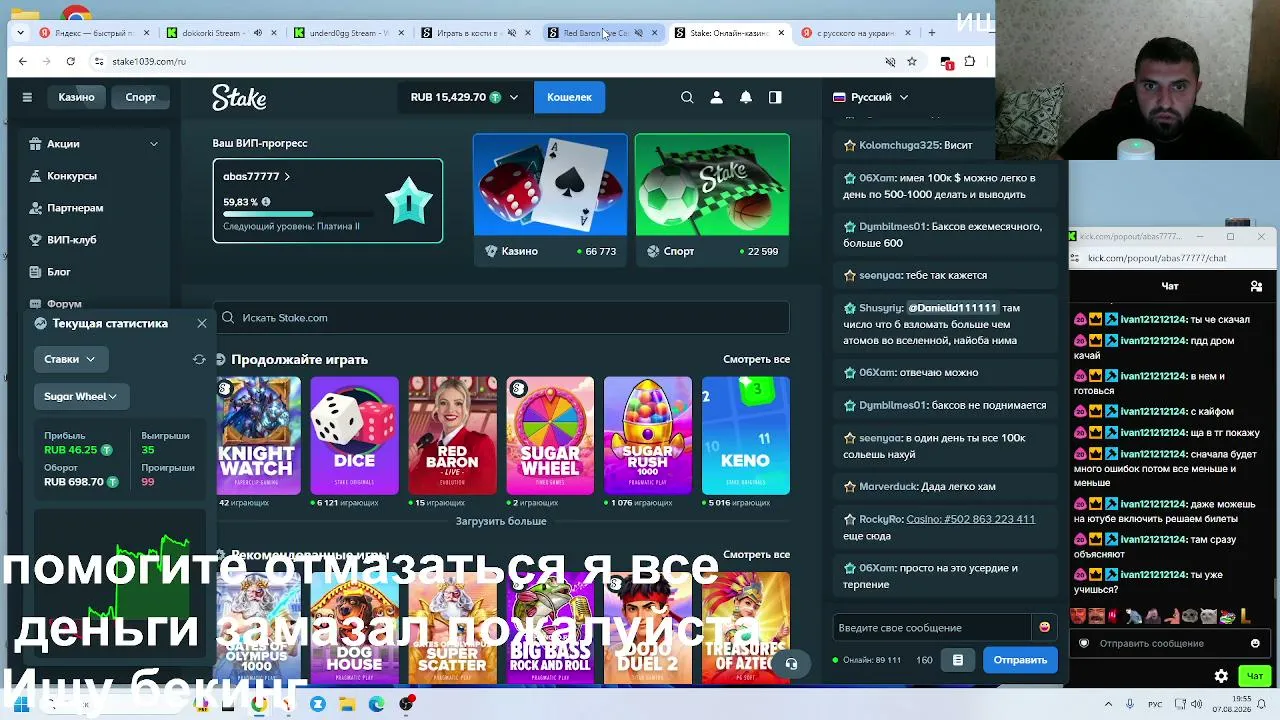Open the Sugar Rush 1000 game thumbnail
The width and height of the screenshot is (1280, 720).
pos(647,436)
